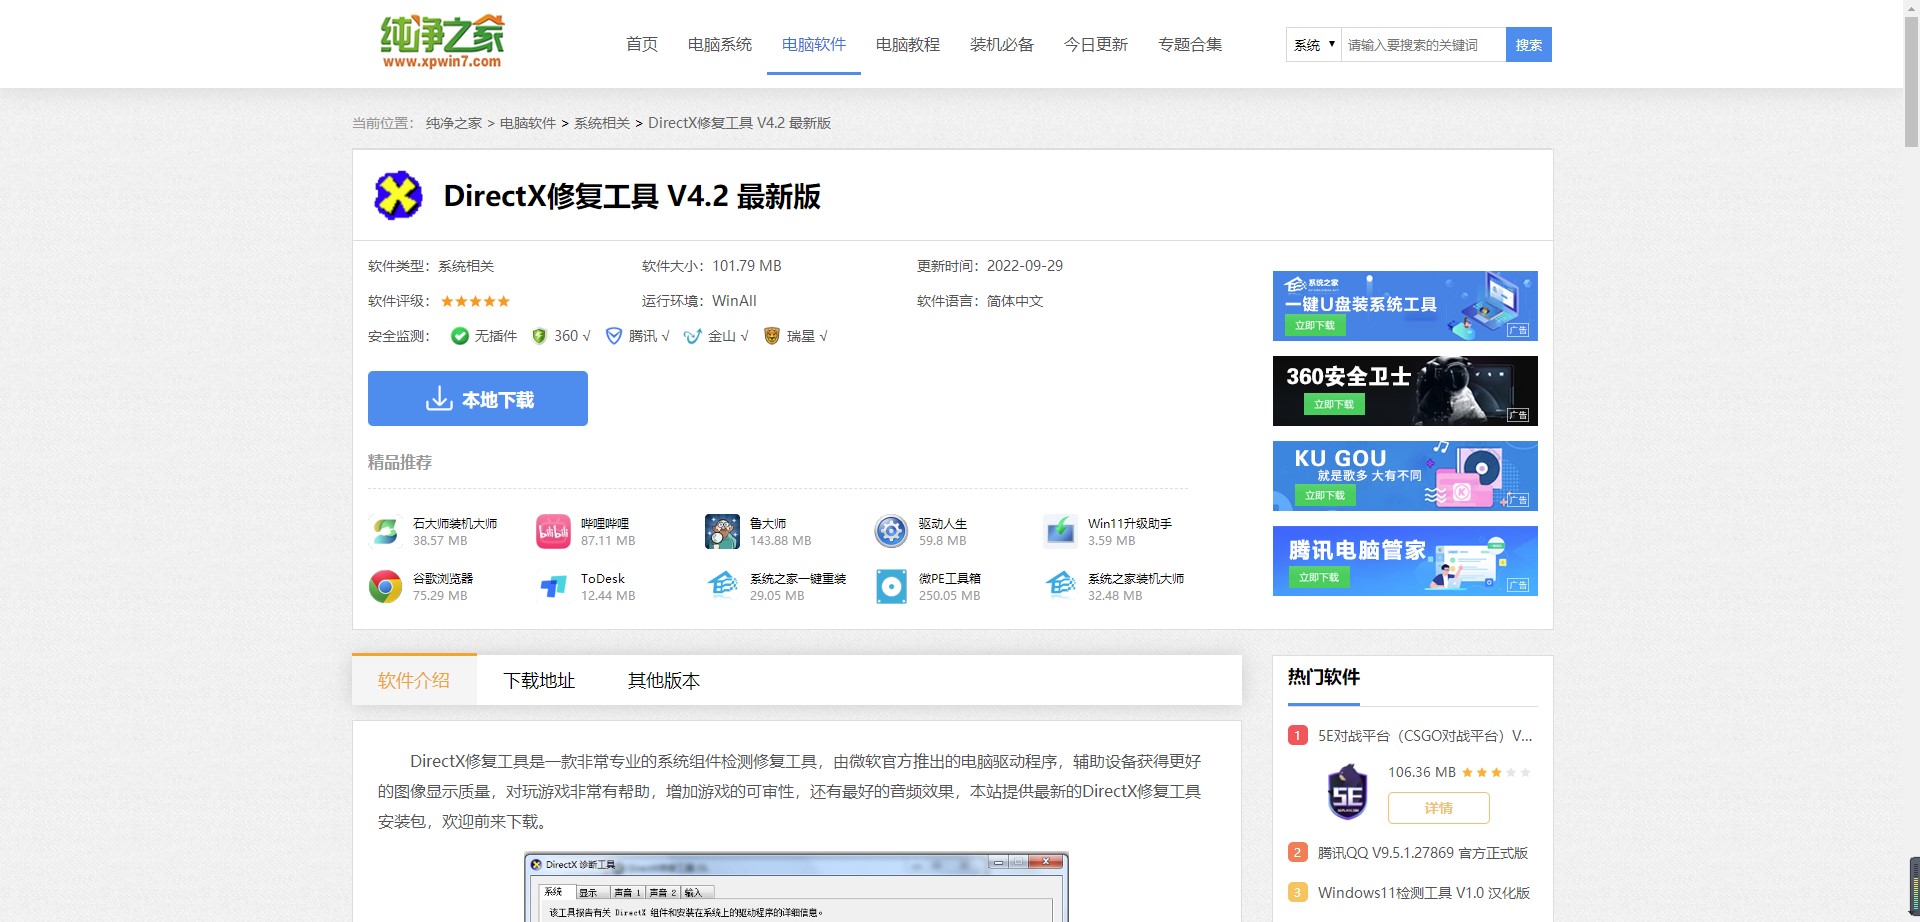Click the five-star software rating
This screenshot has height=922, width=1920.
pos(476,301)
